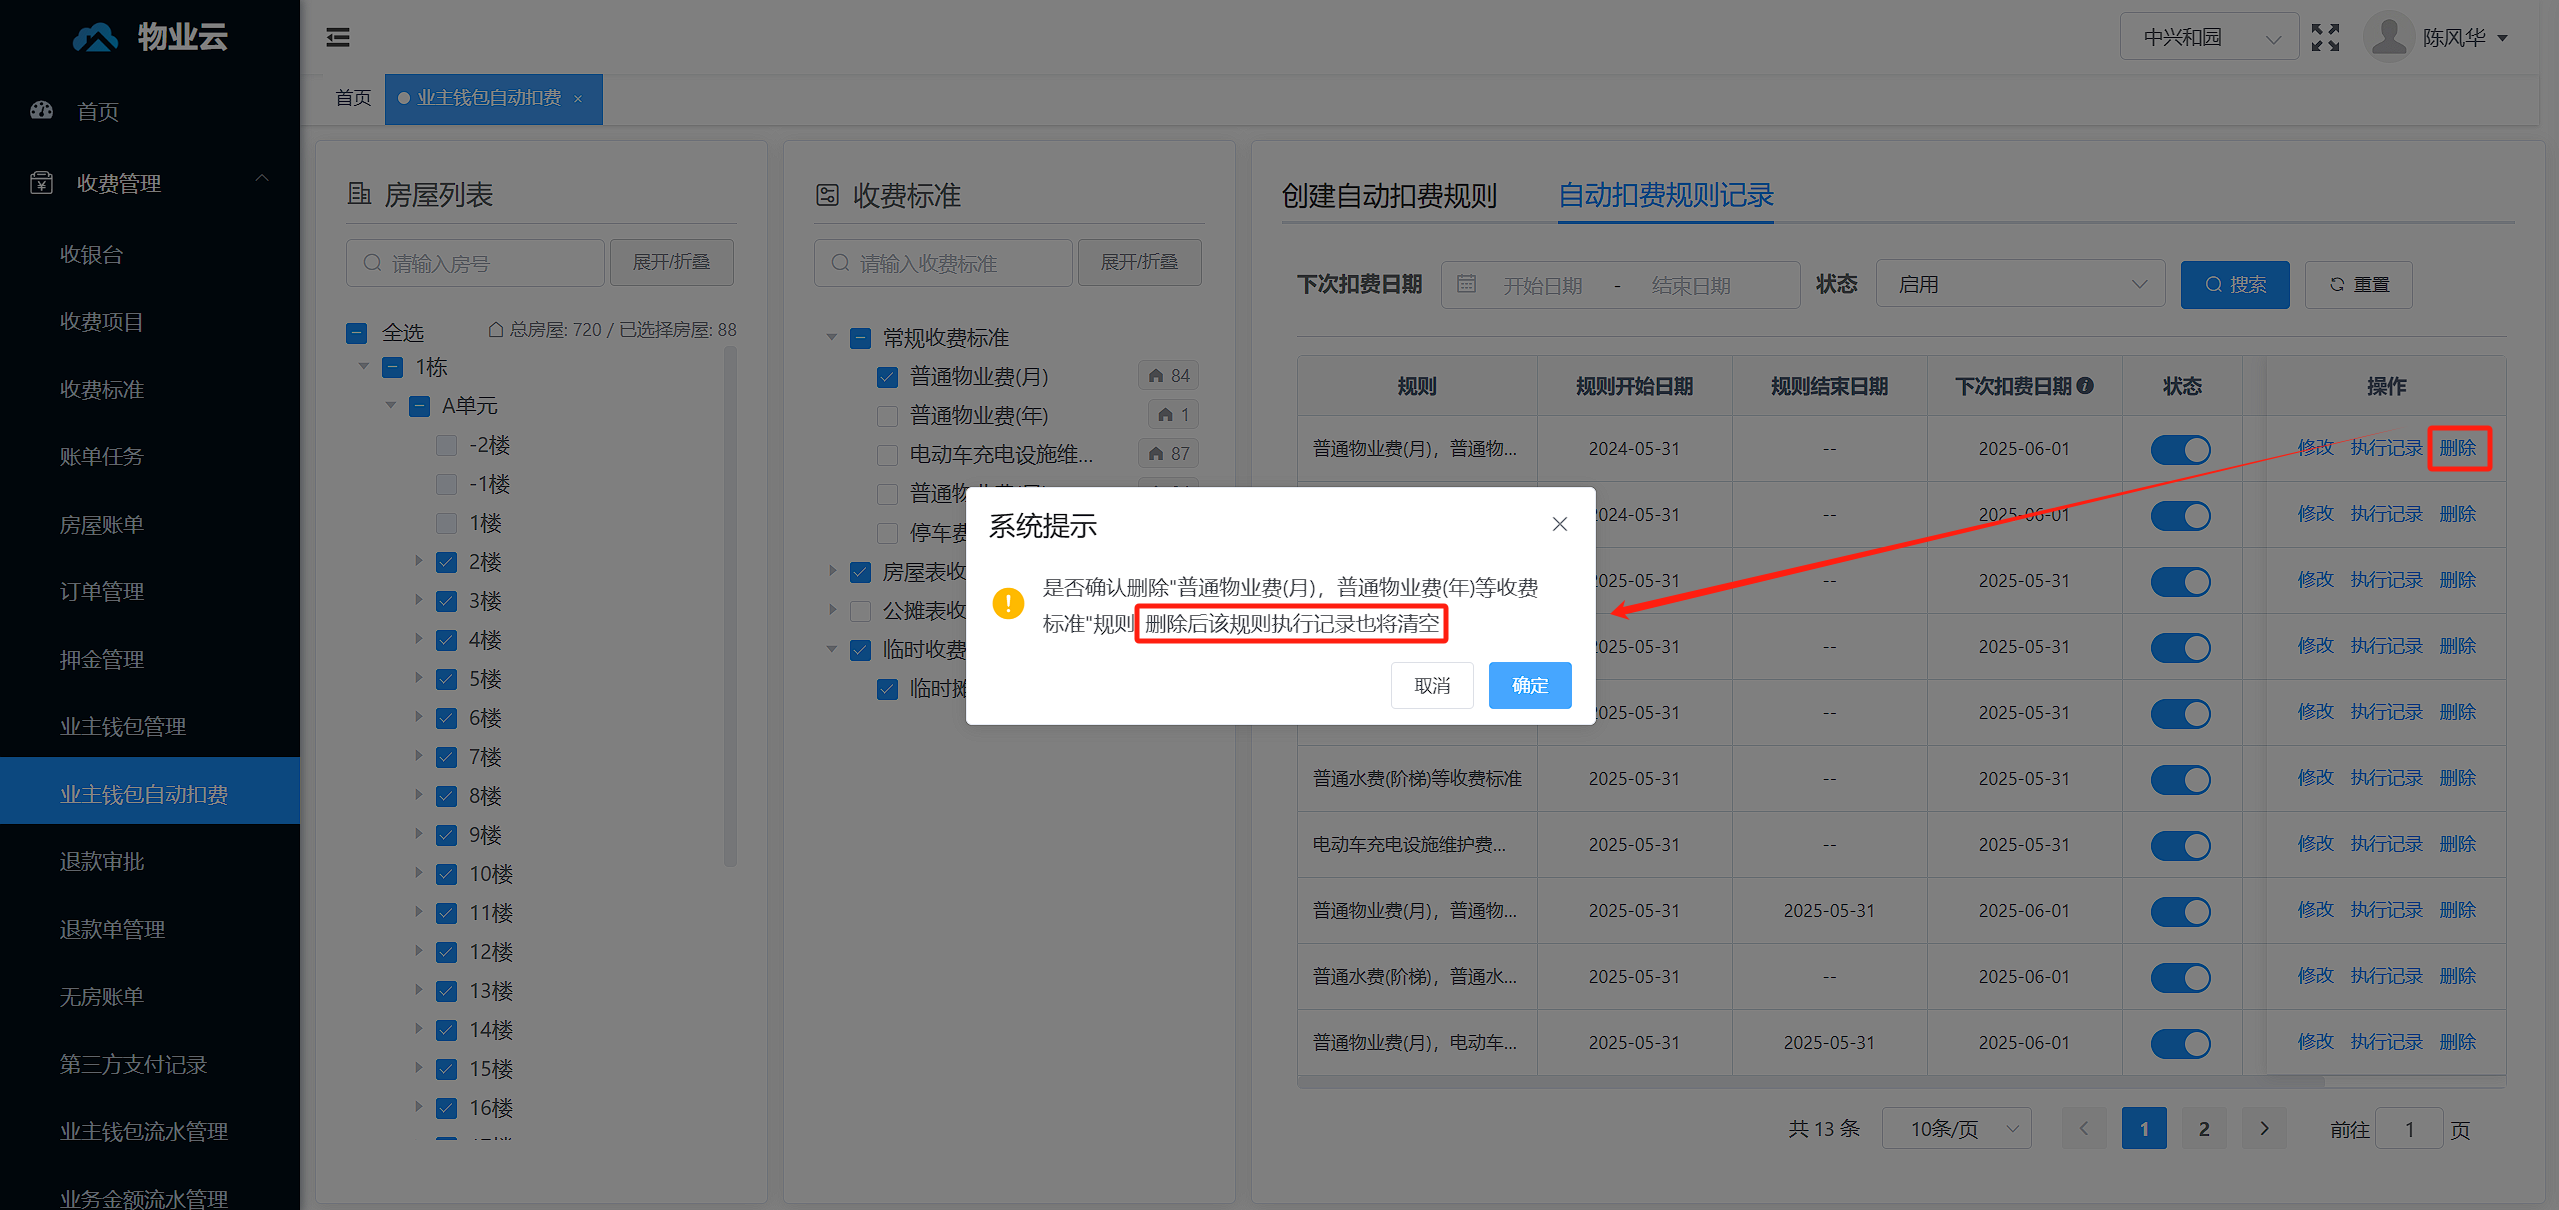Collapse the A单元 tree node
The width and height of the screenshot is (2559, 1210).
click(x=391, y=406)
